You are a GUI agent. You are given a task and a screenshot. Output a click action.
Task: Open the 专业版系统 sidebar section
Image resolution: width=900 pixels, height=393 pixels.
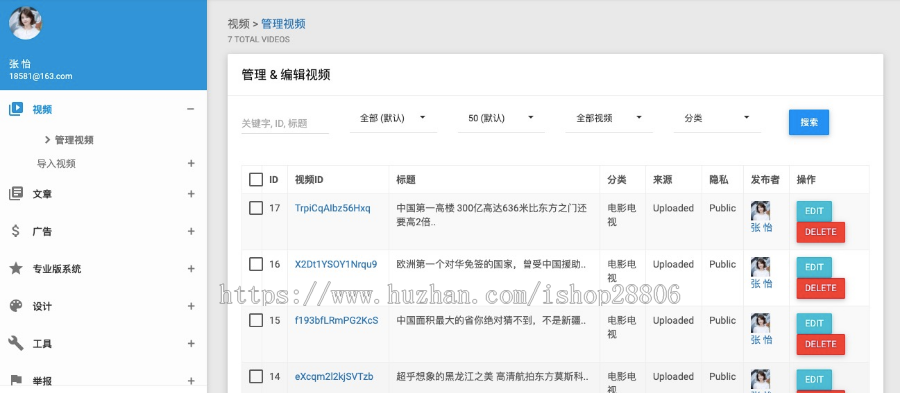point(57,269)
